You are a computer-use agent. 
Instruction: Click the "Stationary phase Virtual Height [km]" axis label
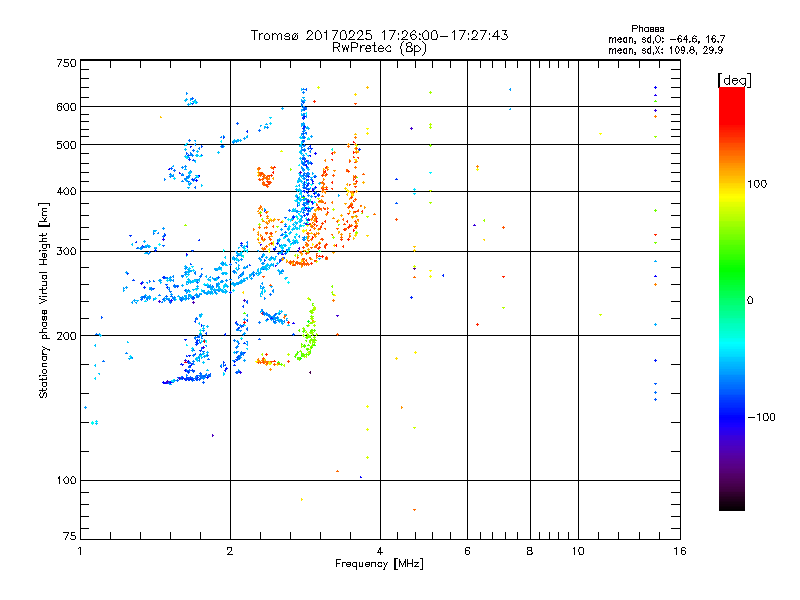click(x=44, y=300)
